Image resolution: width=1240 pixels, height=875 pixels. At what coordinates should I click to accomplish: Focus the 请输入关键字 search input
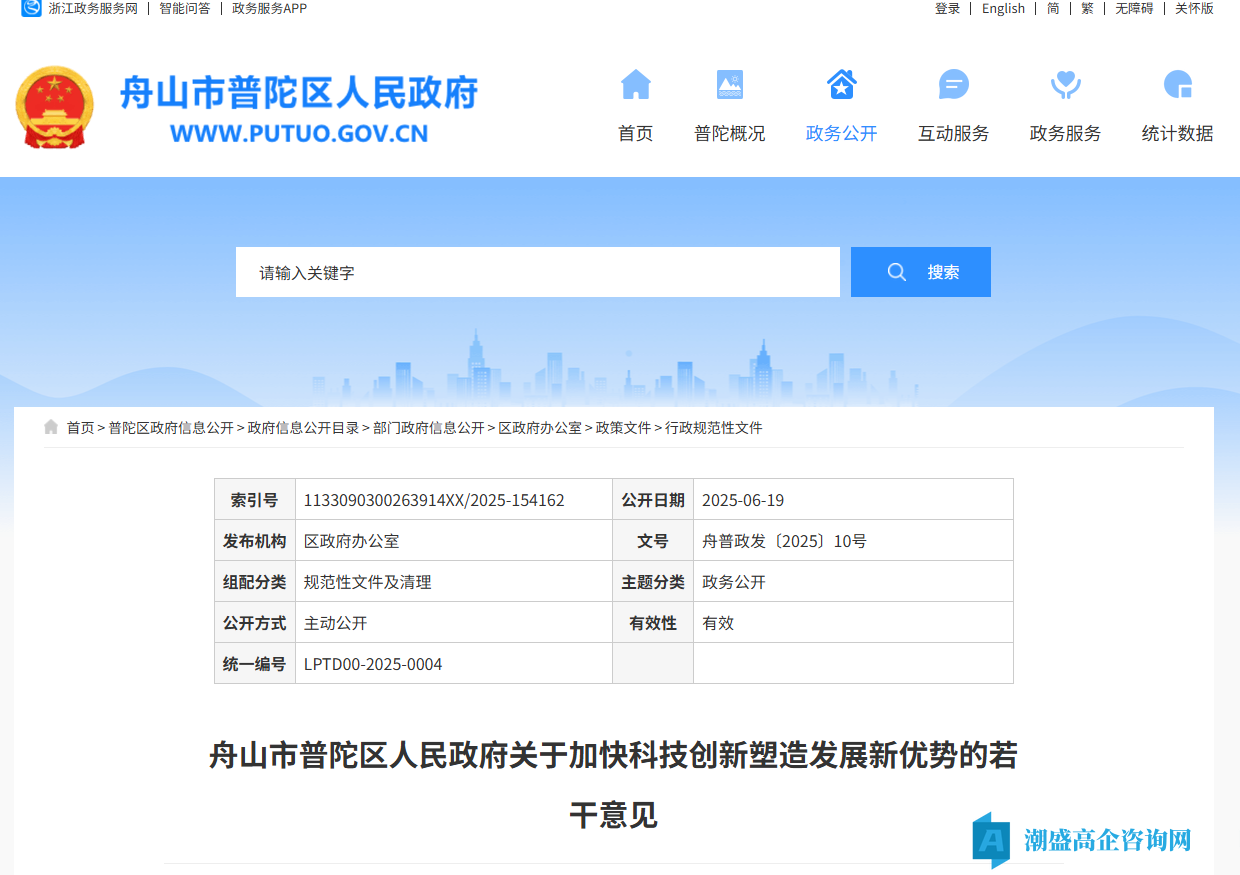[x=537, y=272]
